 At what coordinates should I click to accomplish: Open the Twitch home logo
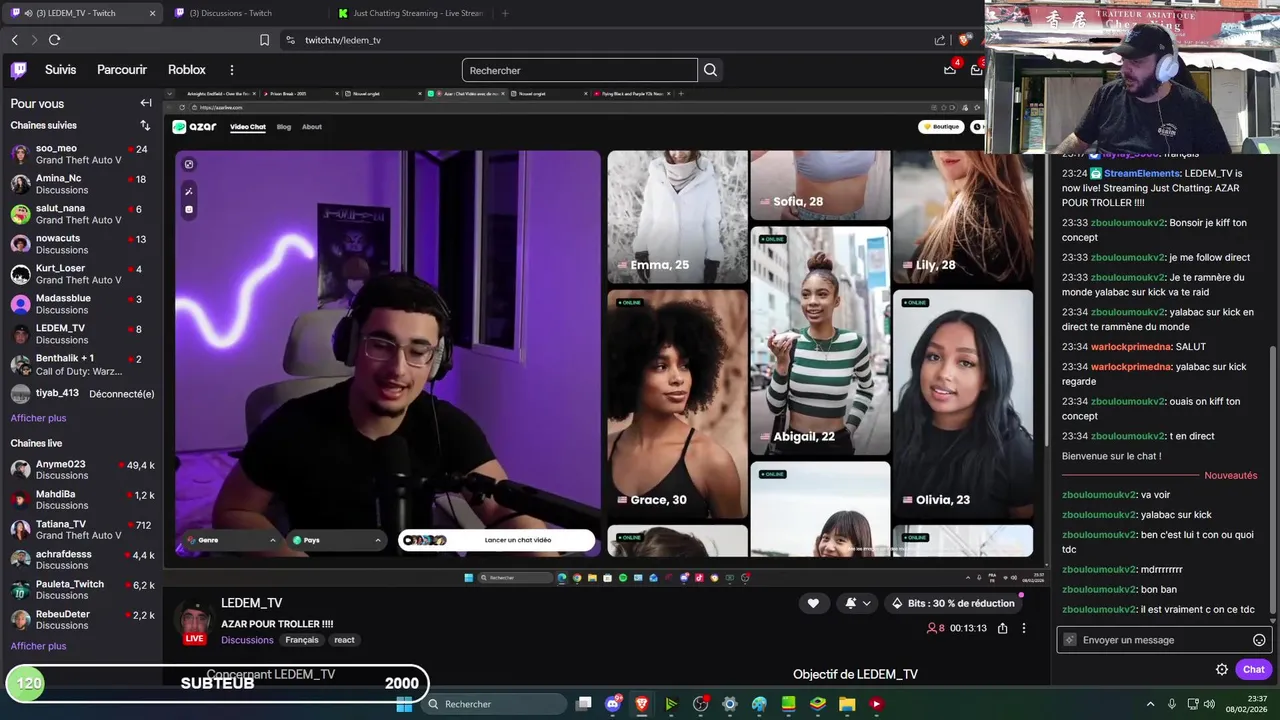tap(18, 70)
